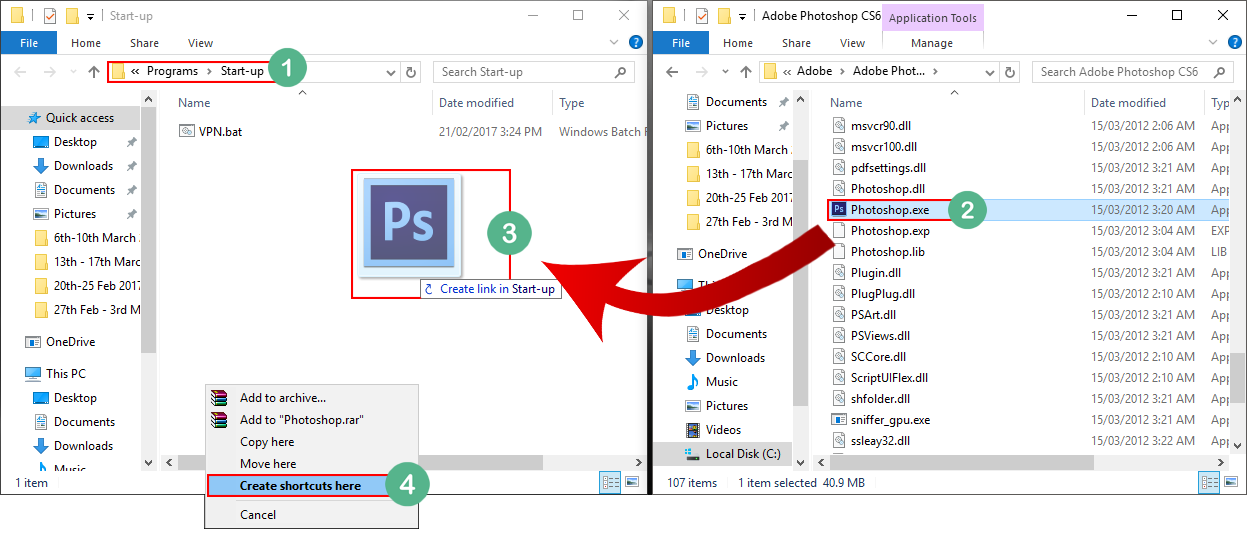Open help in the Start-up window

(x=635, y=43)
